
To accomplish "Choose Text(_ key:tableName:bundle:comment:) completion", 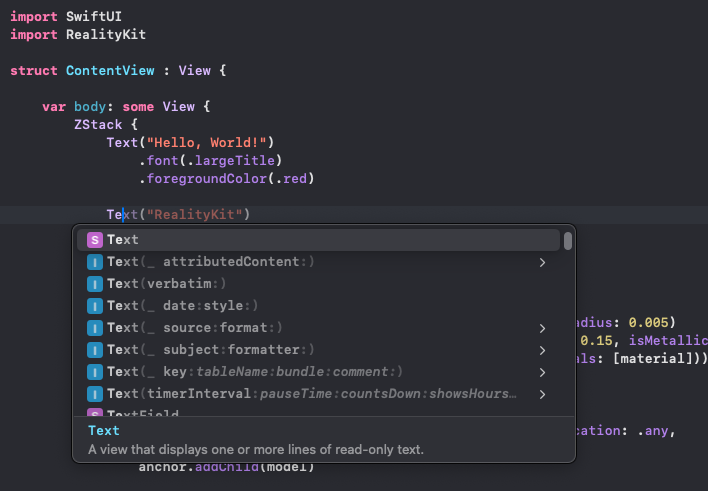I will [x=318, y=372].
